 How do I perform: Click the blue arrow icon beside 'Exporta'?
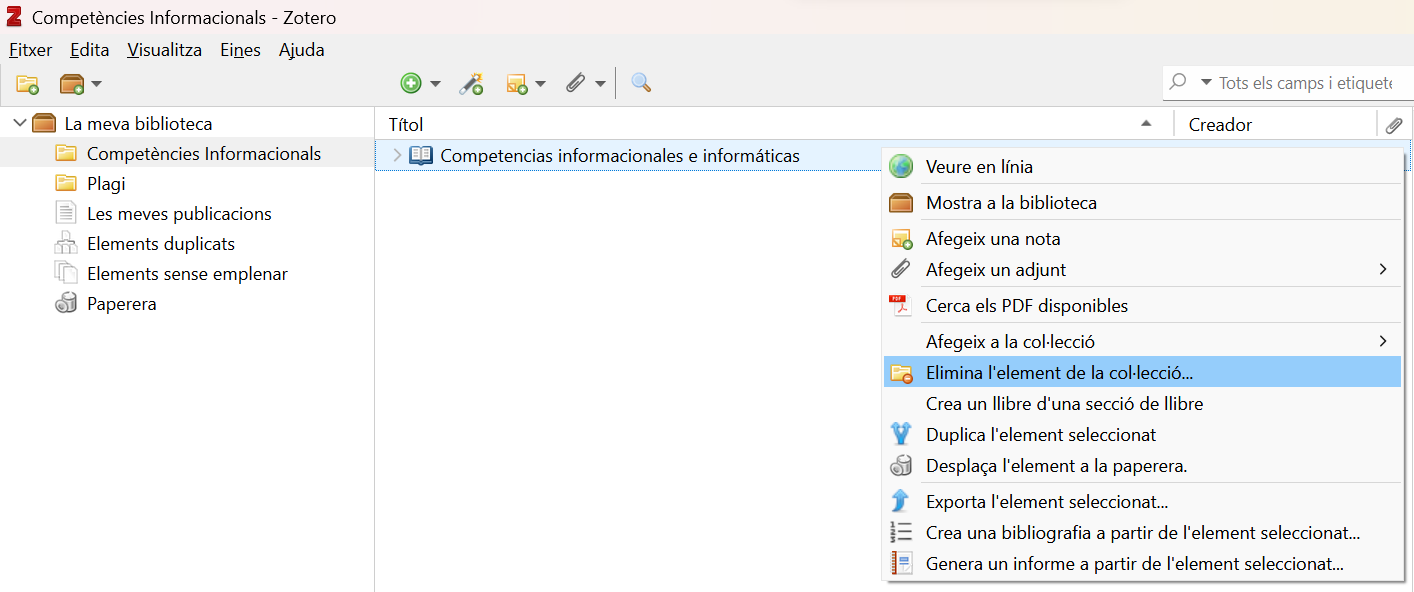pos(901,501)
